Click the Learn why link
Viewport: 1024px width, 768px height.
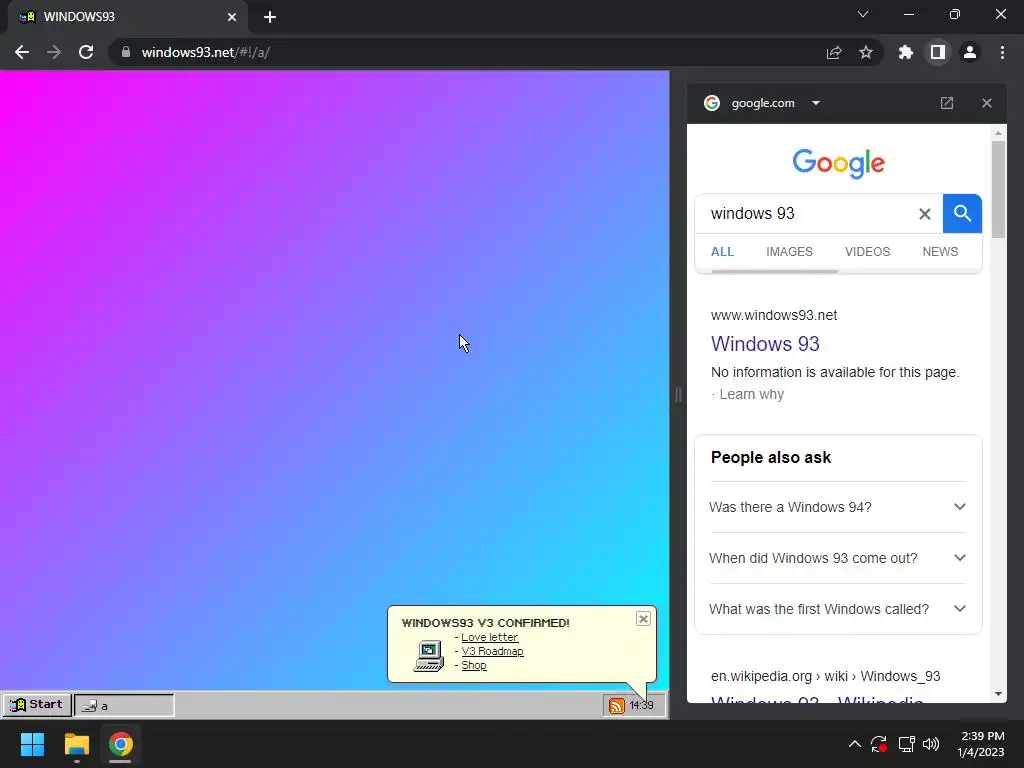[x=752, y=394]
